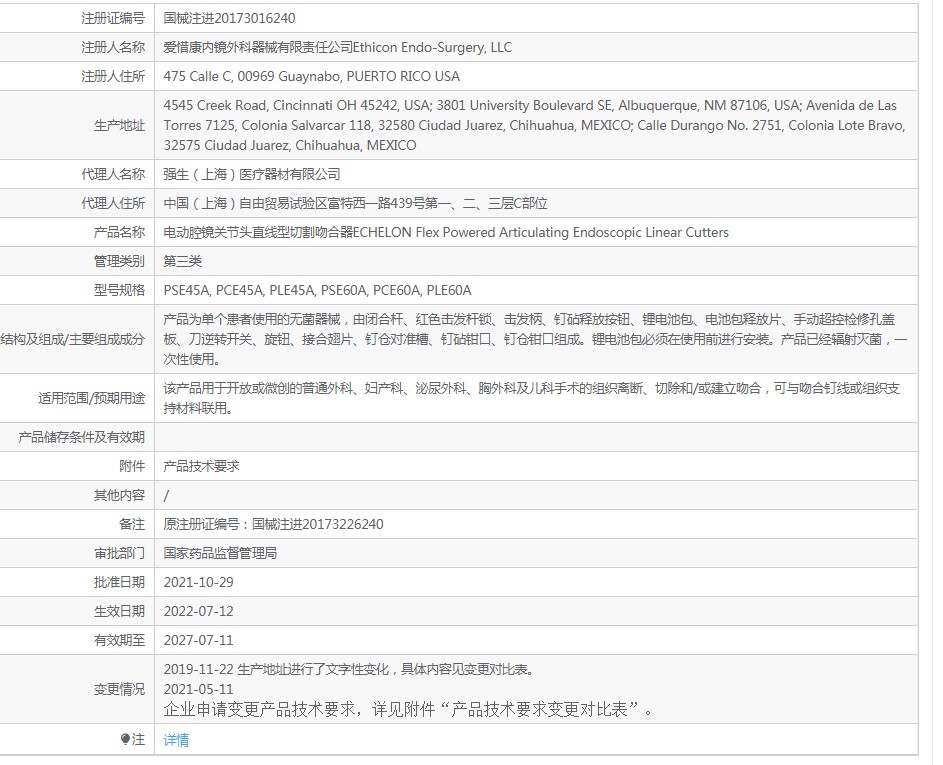Click the 注册证编号 label
Image resolution: width=943 pixels, height=765 pixels.
click(113, 18)
